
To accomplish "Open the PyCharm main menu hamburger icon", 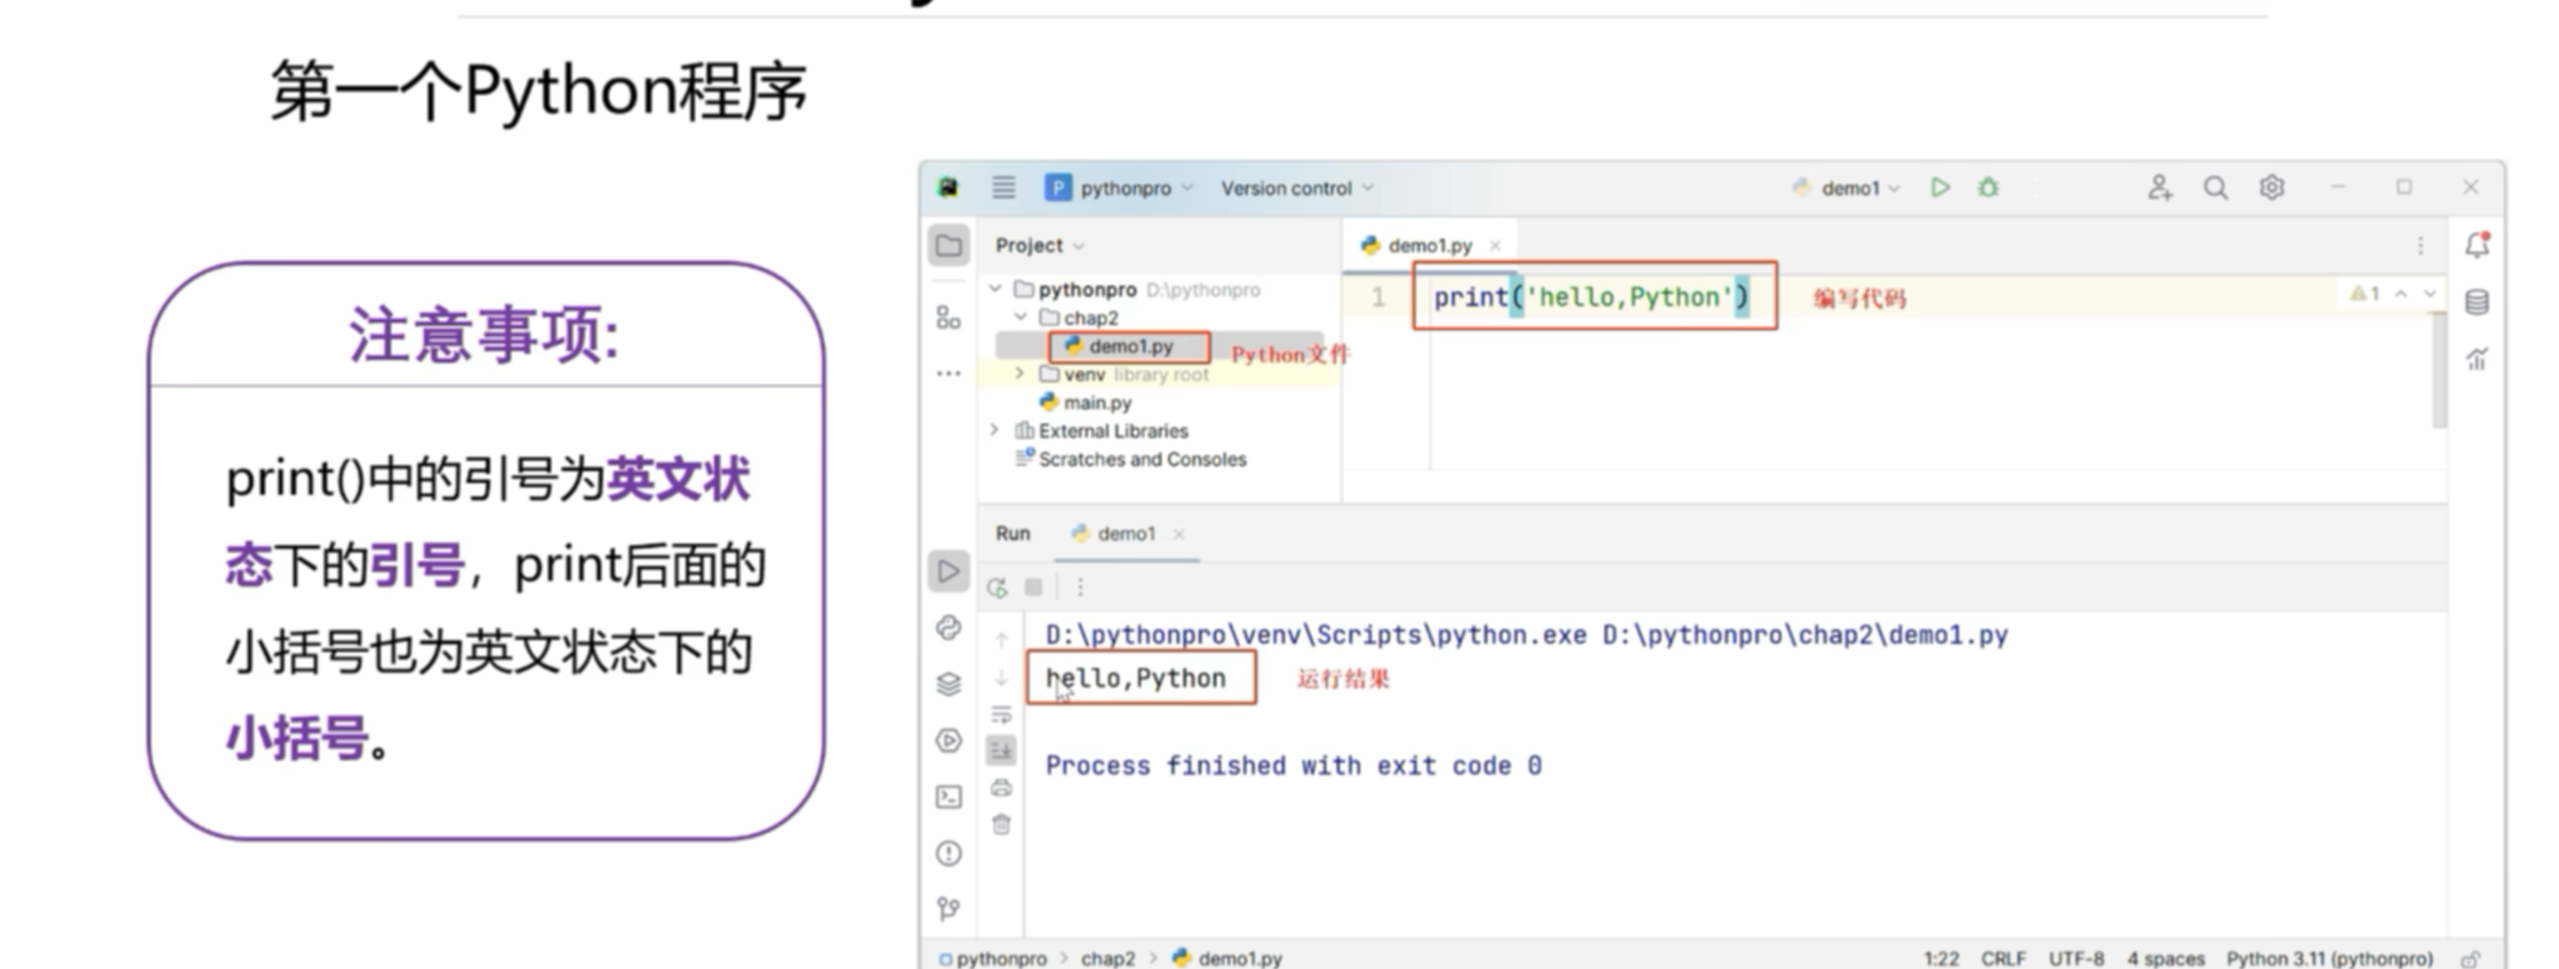I will (x=1003, y=187).
